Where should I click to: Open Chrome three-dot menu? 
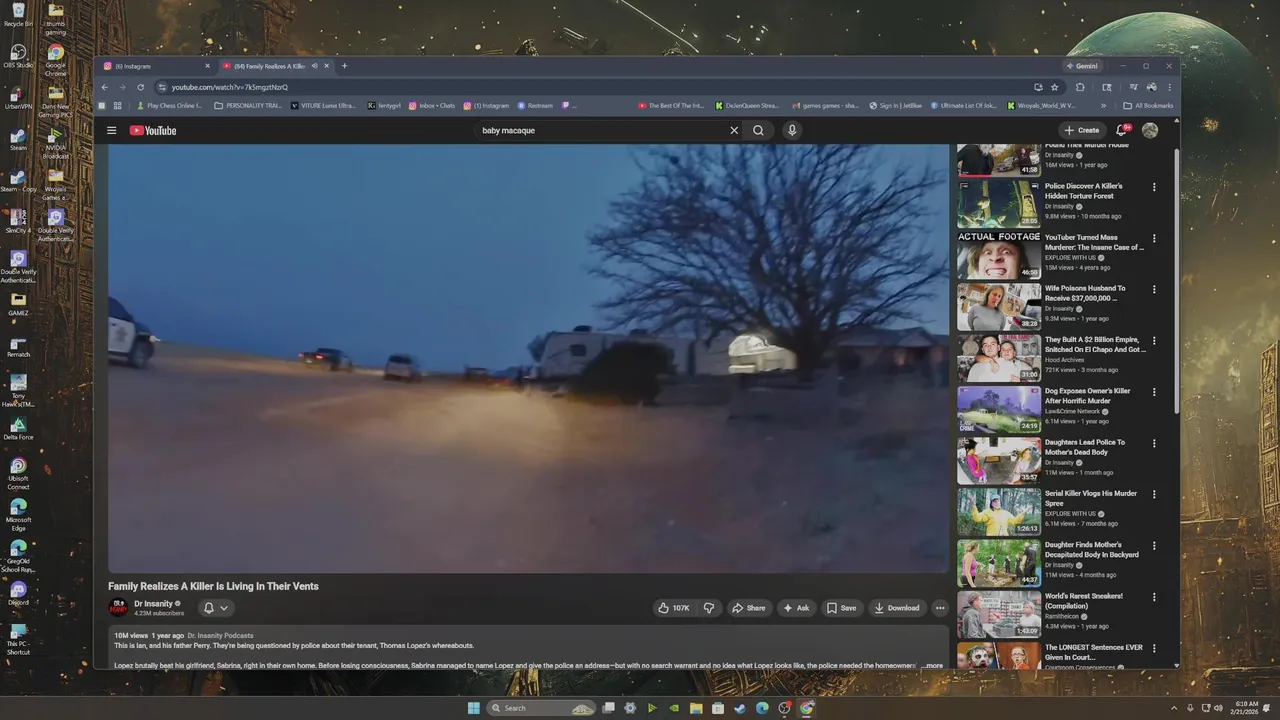[x=1169, y=87]
